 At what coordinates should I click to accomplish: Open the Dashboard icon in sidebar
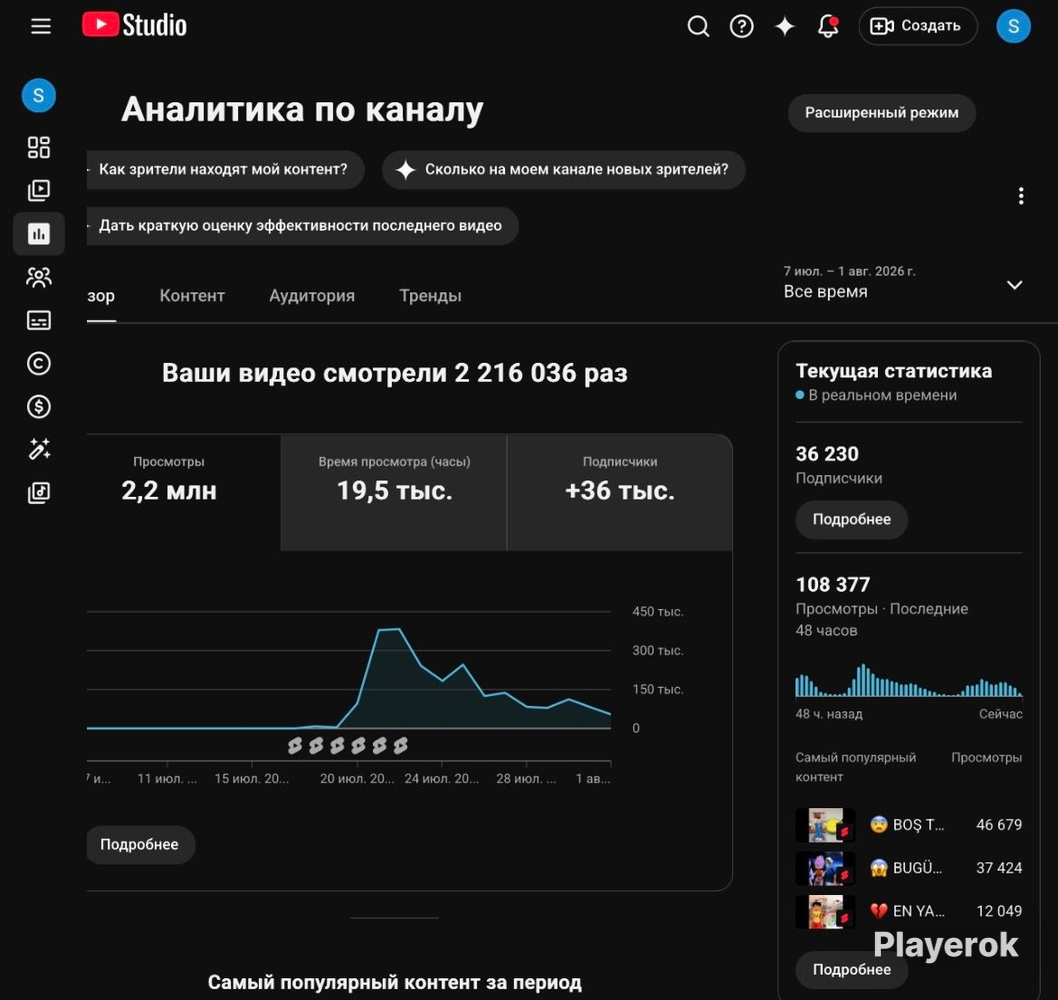pos(38,147)
